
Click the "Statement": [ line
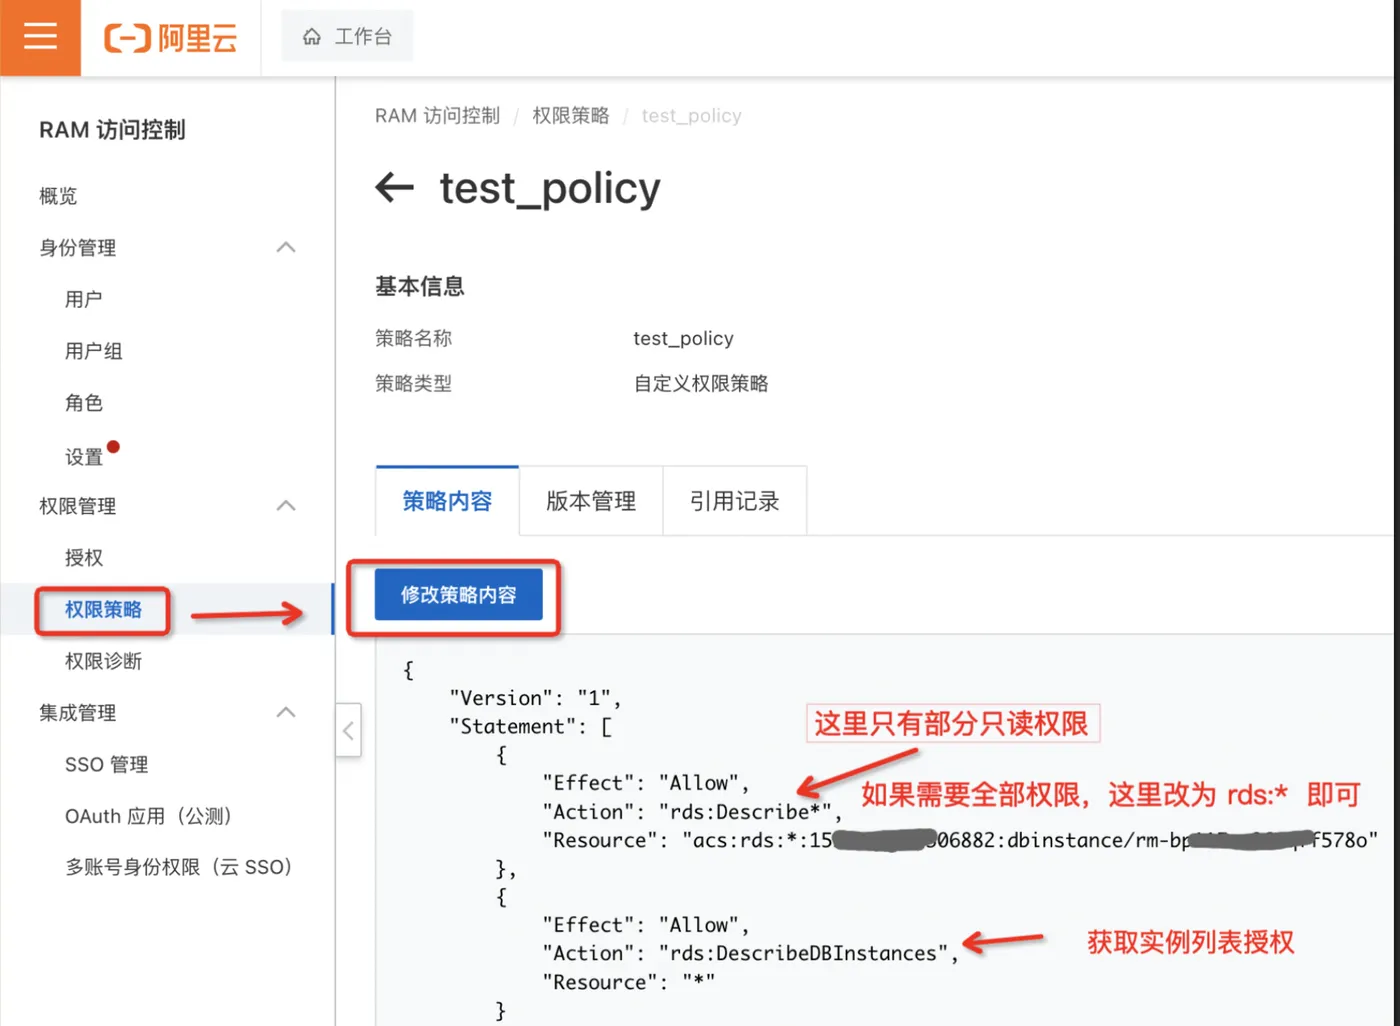tap(530, 727)
